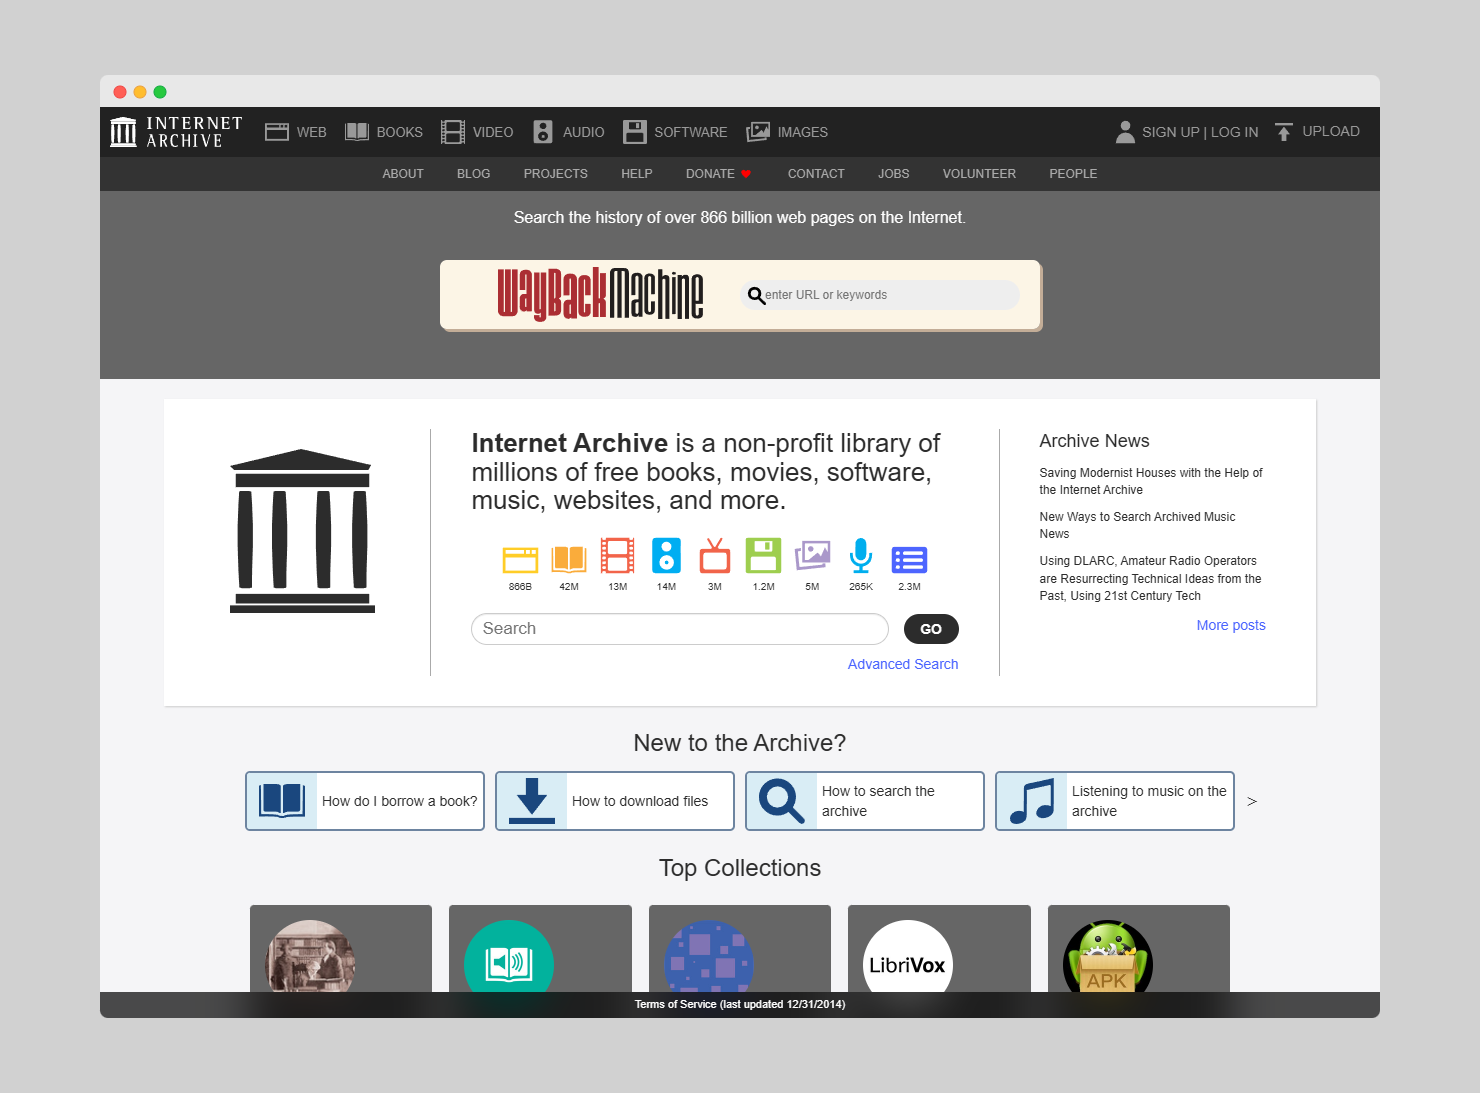
Task: Click the upload arrow icon in header
Action: coord(1284,132)
